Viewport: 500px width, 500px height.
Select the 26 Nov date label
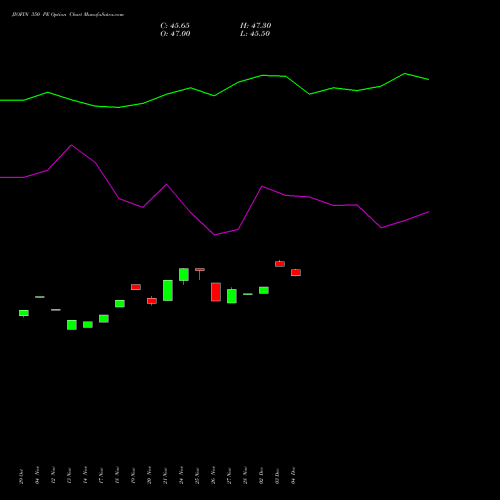(x=213, y=475)
